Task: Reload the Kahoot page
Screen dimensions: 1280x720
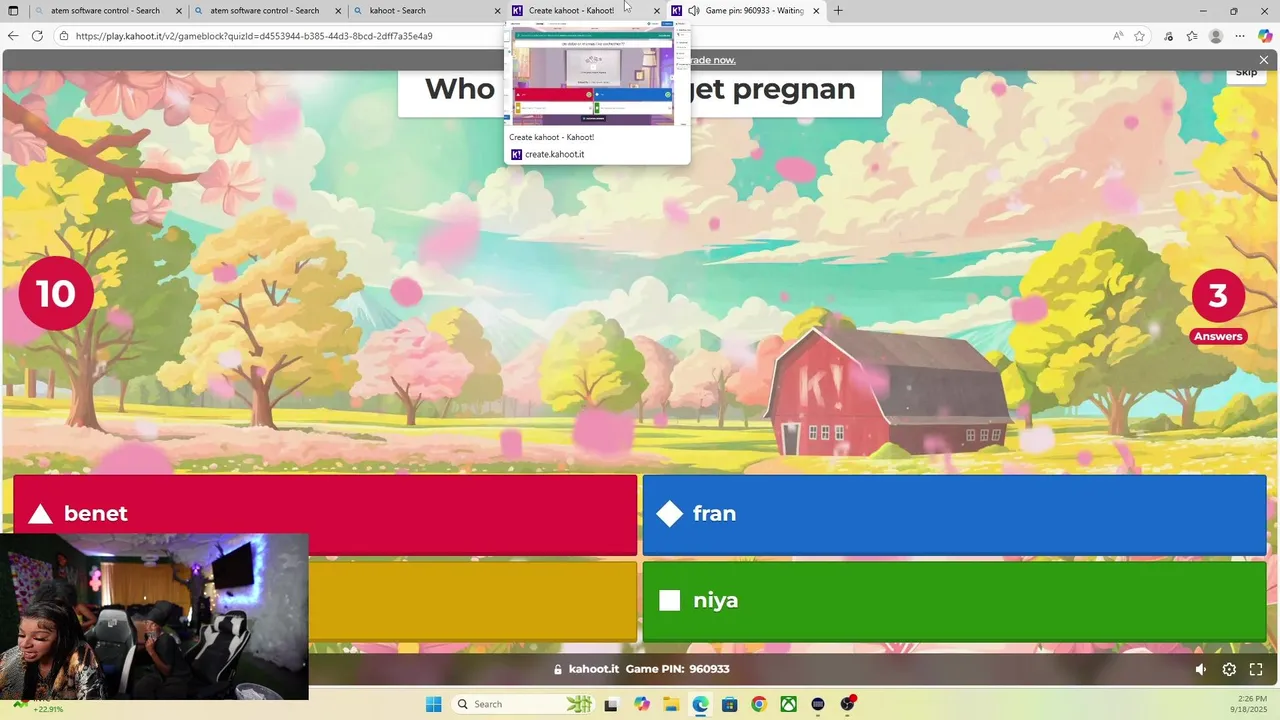Action: (x=37, y=36)
